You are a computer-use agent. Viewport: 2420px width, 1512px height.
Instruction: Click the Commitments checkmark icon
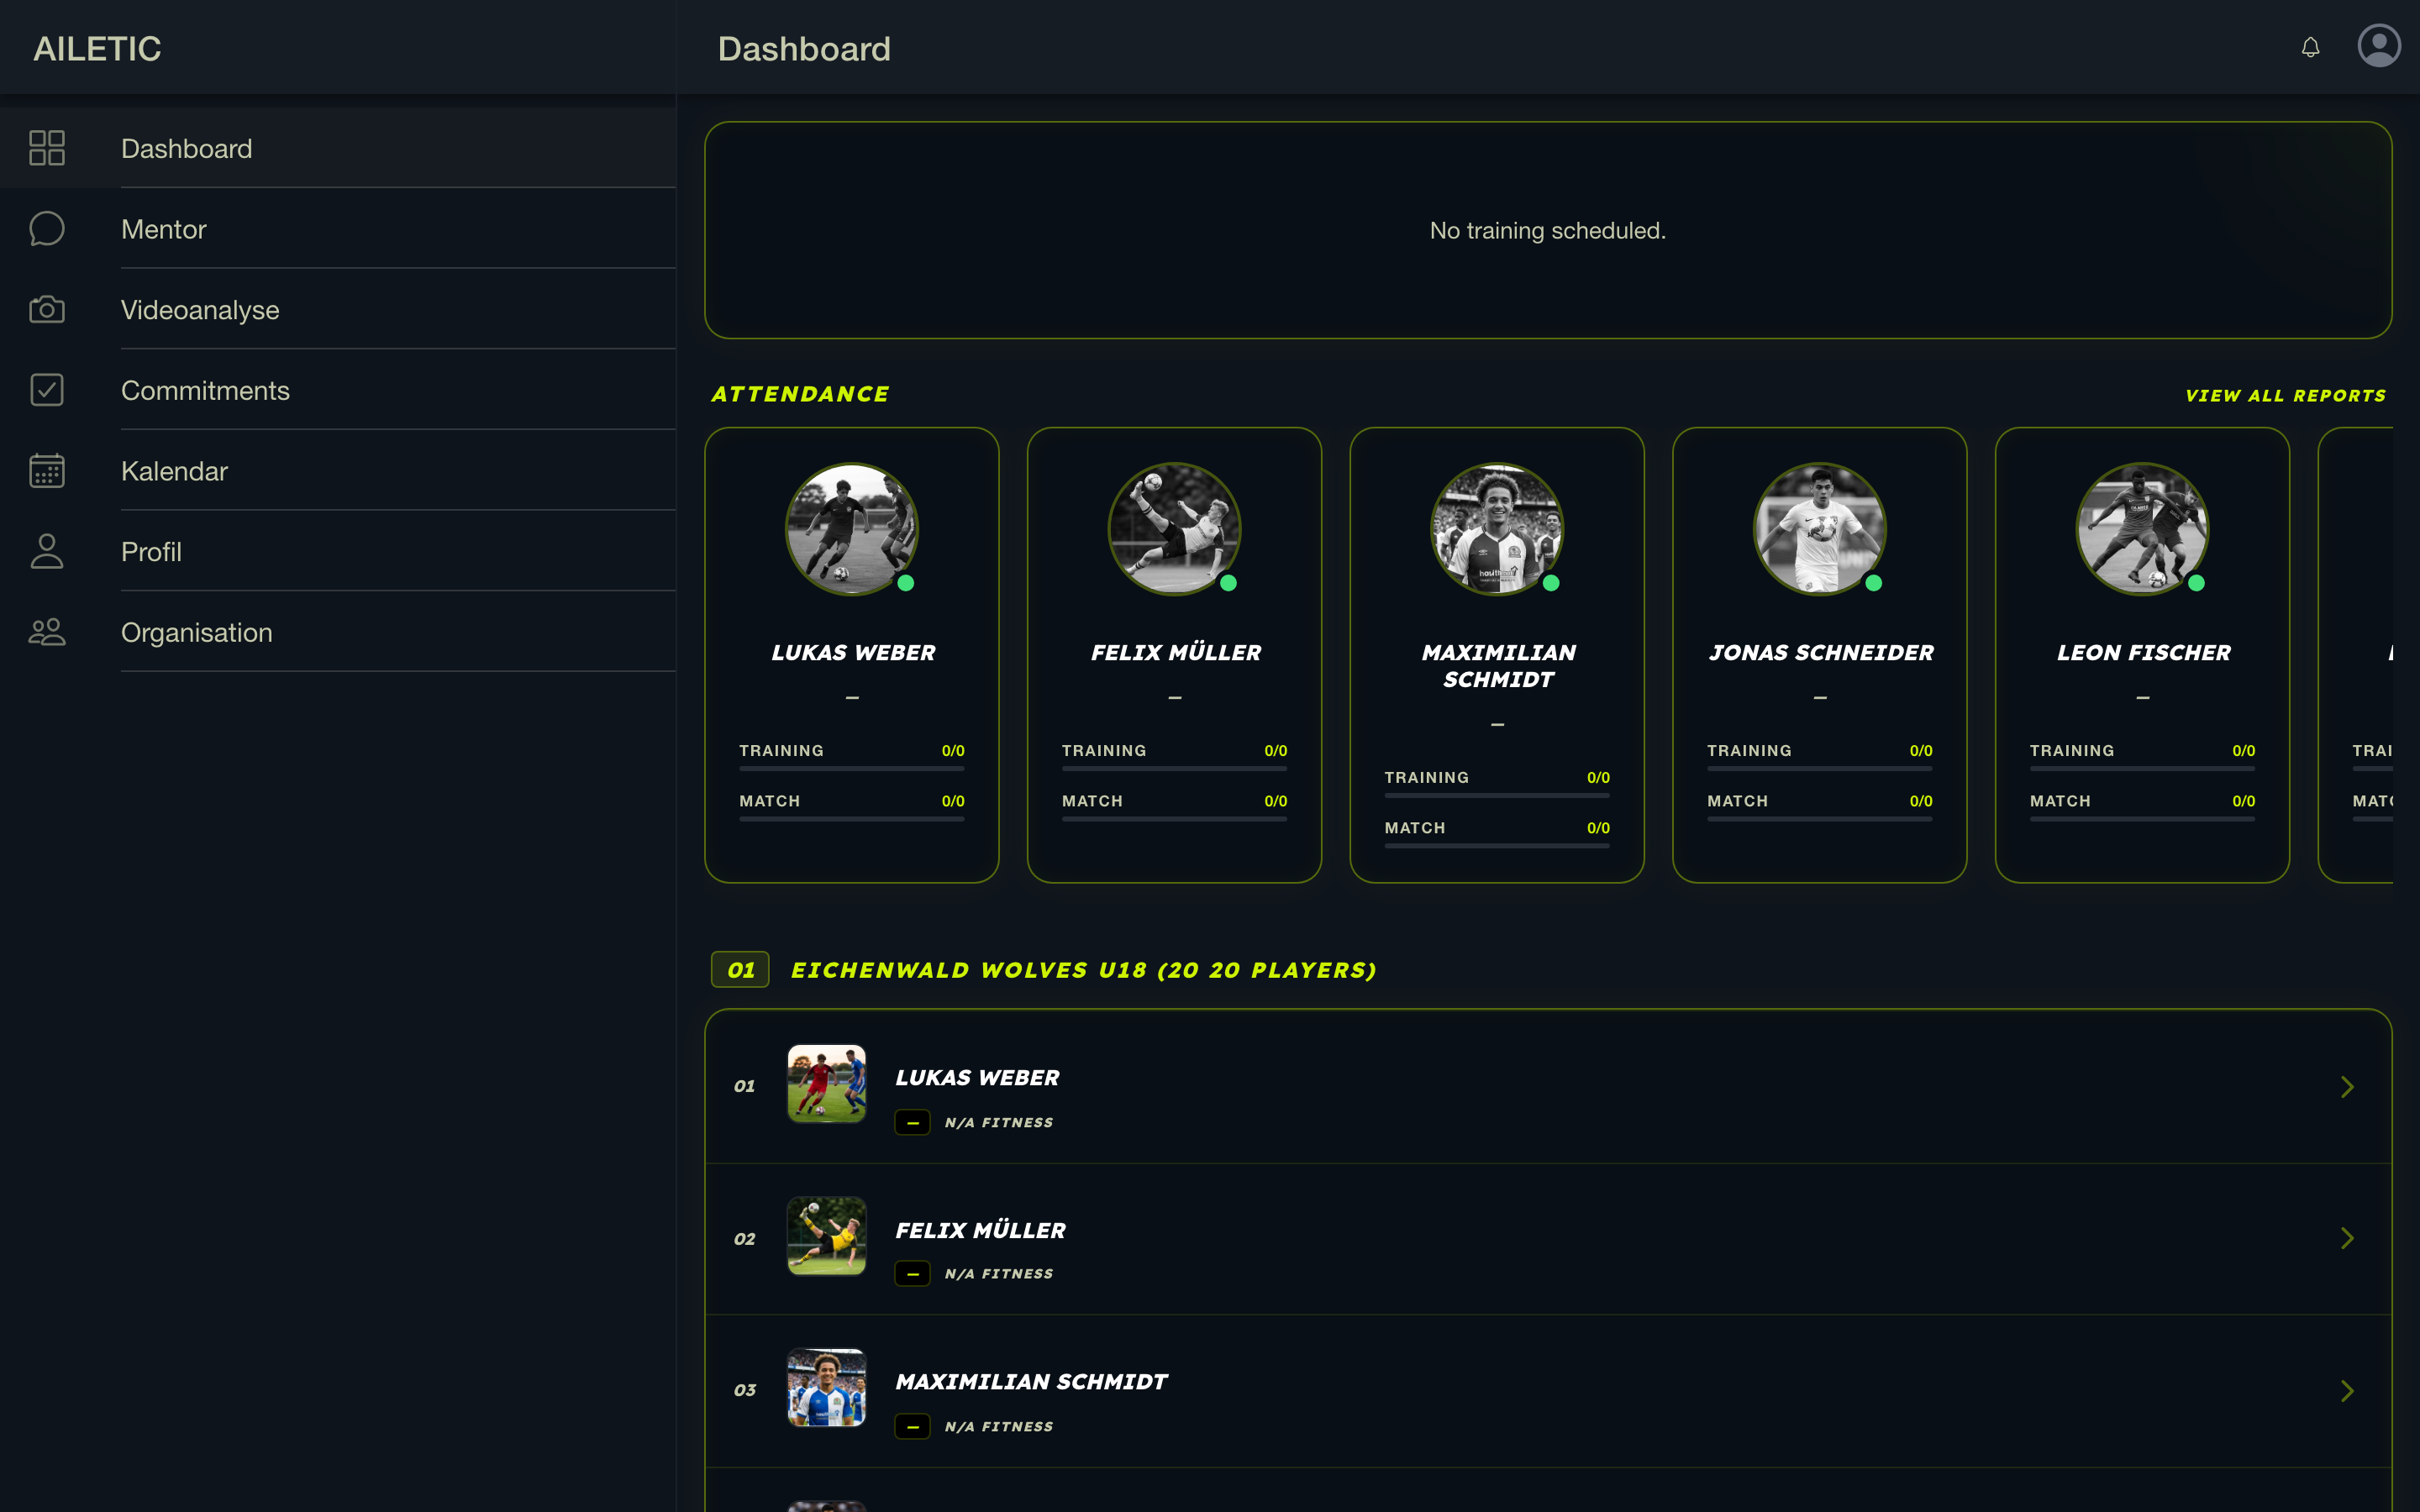47,390
